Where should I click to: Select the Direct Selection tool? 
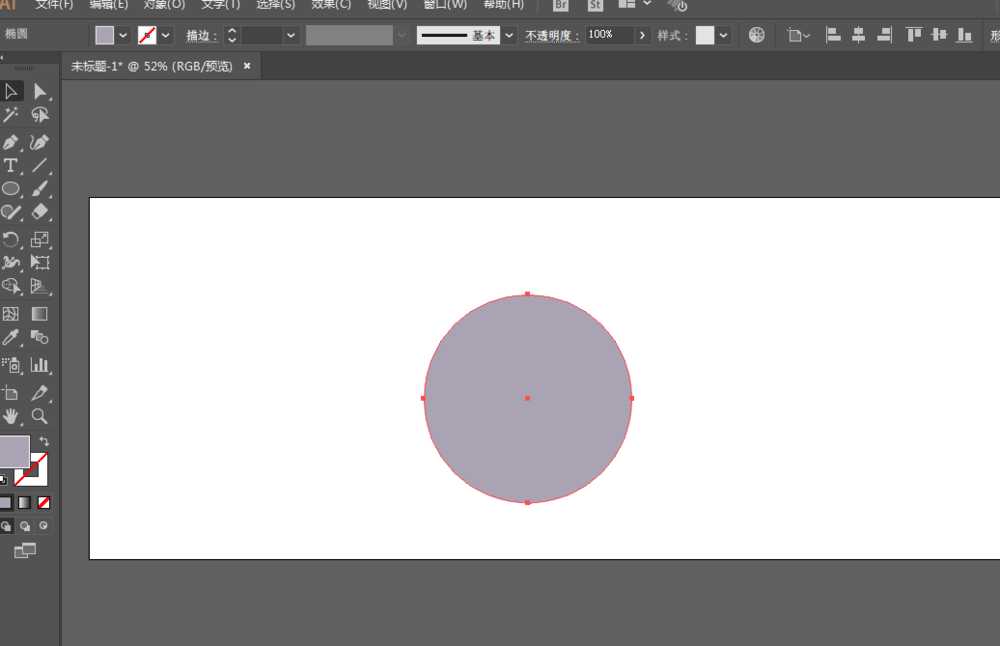click(40, 92)
